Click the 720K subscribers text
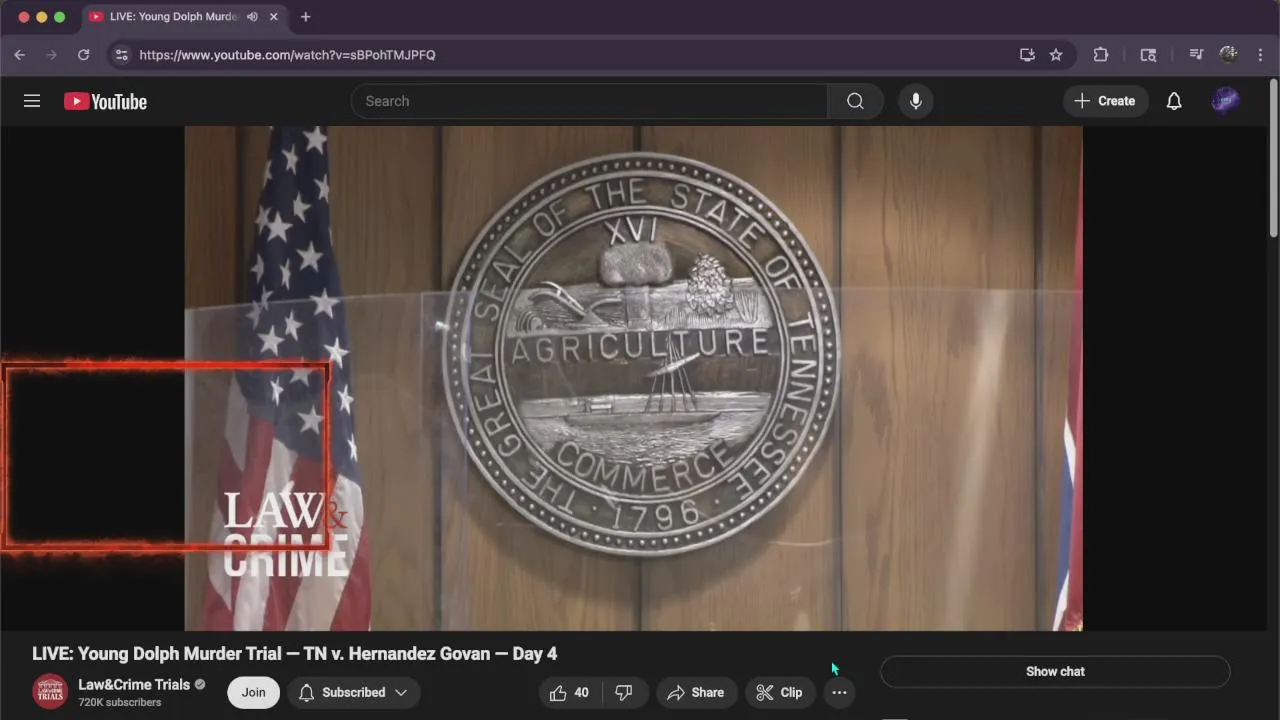 (x=120, y=703)
